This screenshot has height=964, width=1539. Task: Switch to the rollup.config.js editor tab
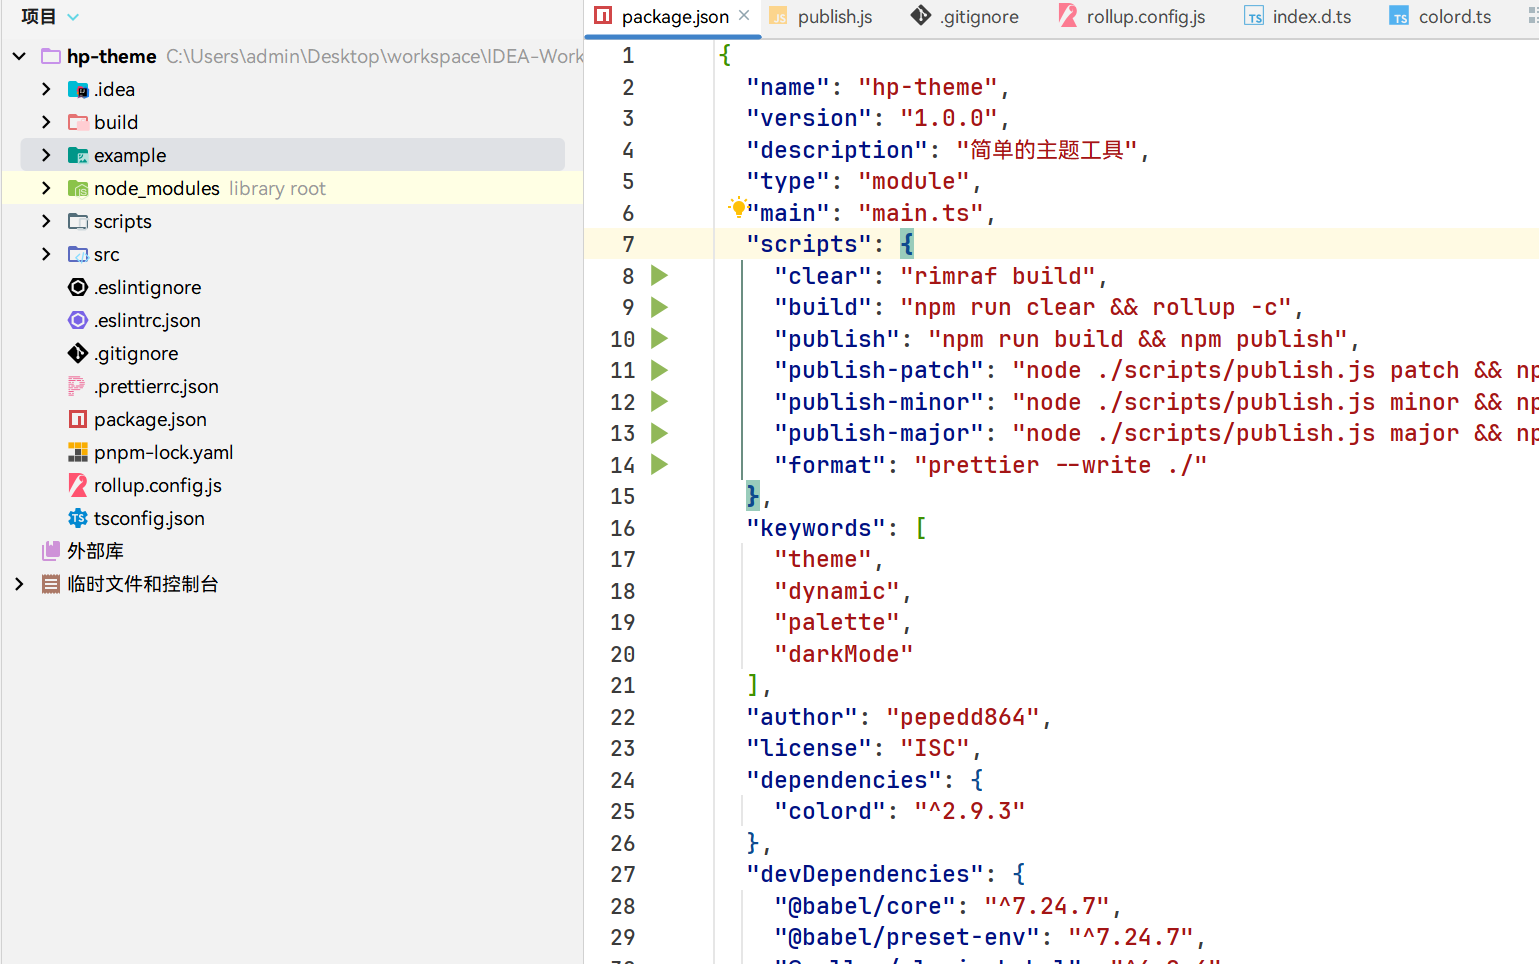pyautogui.click(x=1132, y=17)
